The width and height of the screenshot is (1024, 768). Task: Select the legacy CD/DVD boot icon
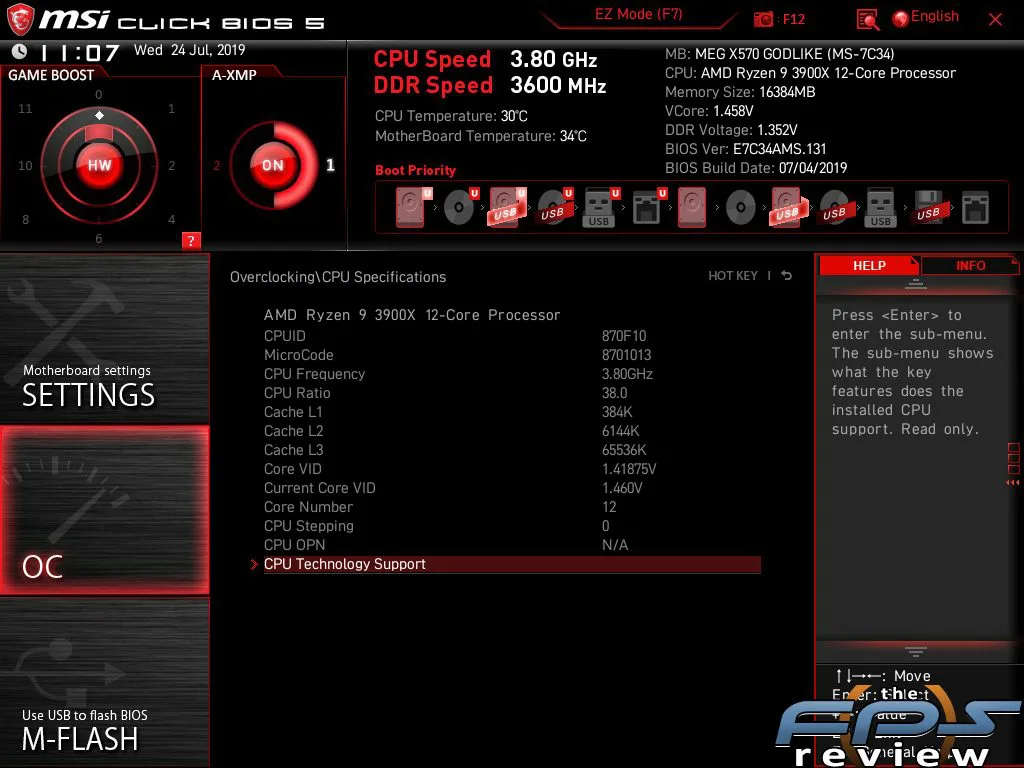coord(741,208)
